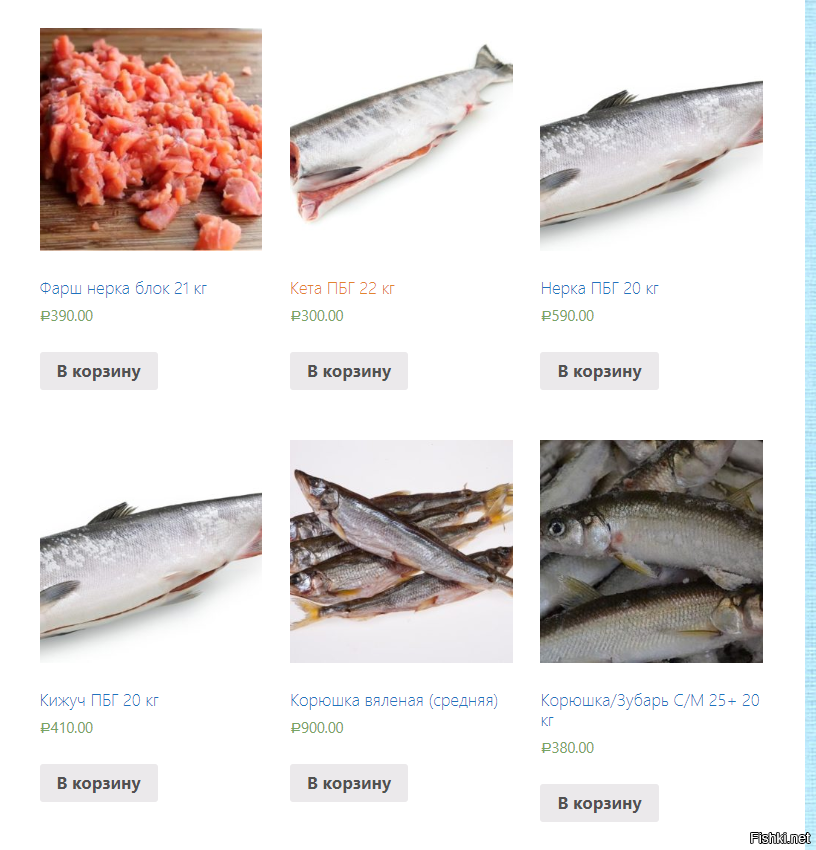Add Кета ПБГ 22 кг to cart

(349, 371)
